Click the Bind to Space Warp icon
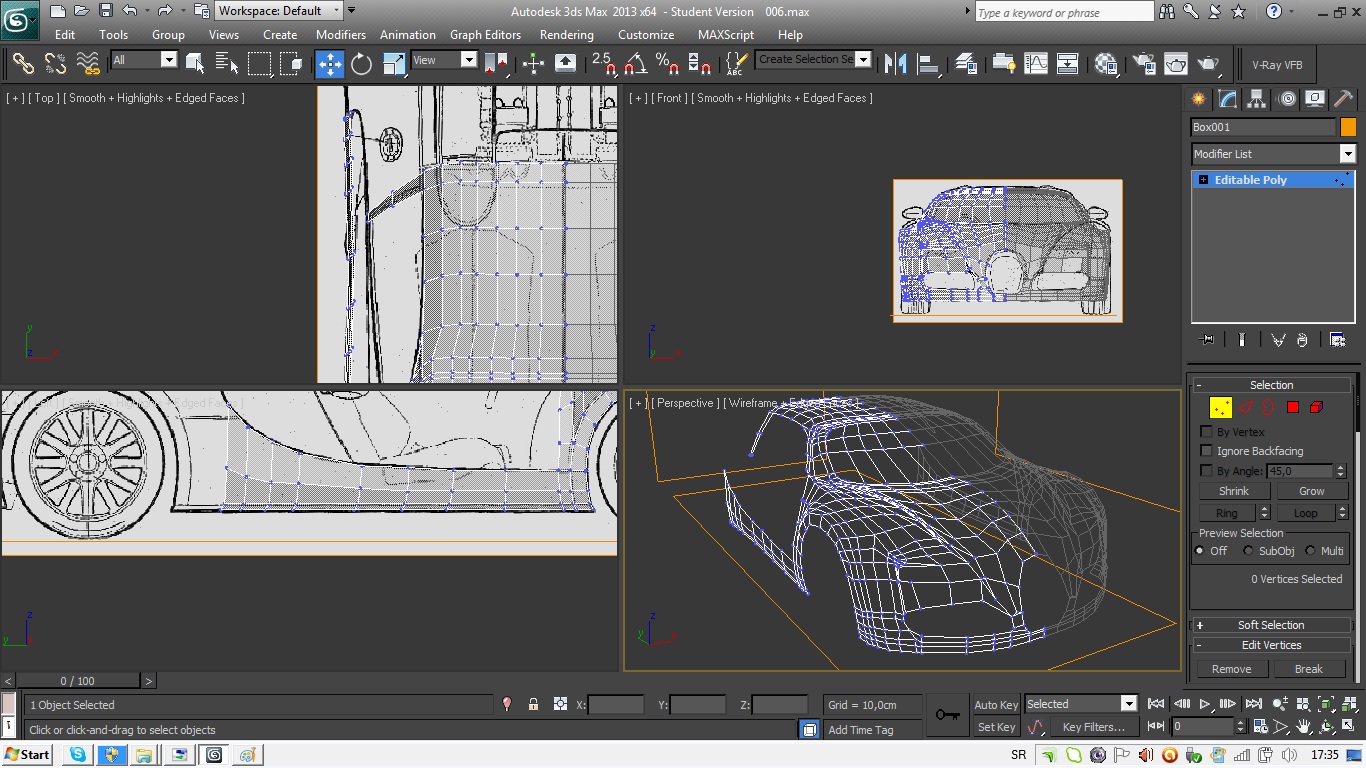1366x768 pixels. [89, 64]
